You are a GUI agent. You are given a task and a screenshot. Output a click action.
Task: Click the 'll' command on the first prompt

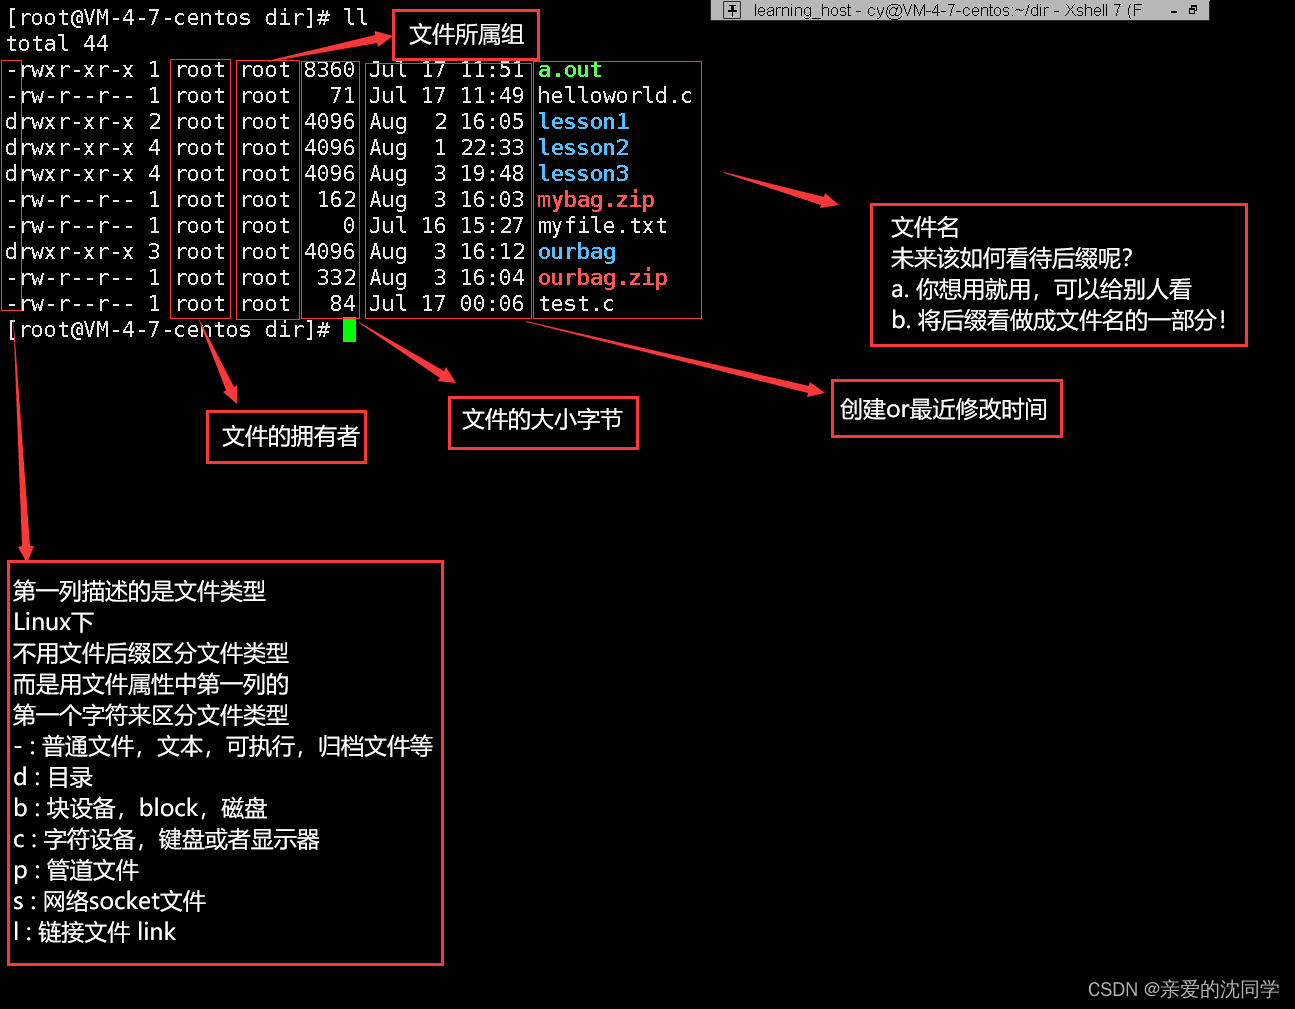[x=356, y=18]
